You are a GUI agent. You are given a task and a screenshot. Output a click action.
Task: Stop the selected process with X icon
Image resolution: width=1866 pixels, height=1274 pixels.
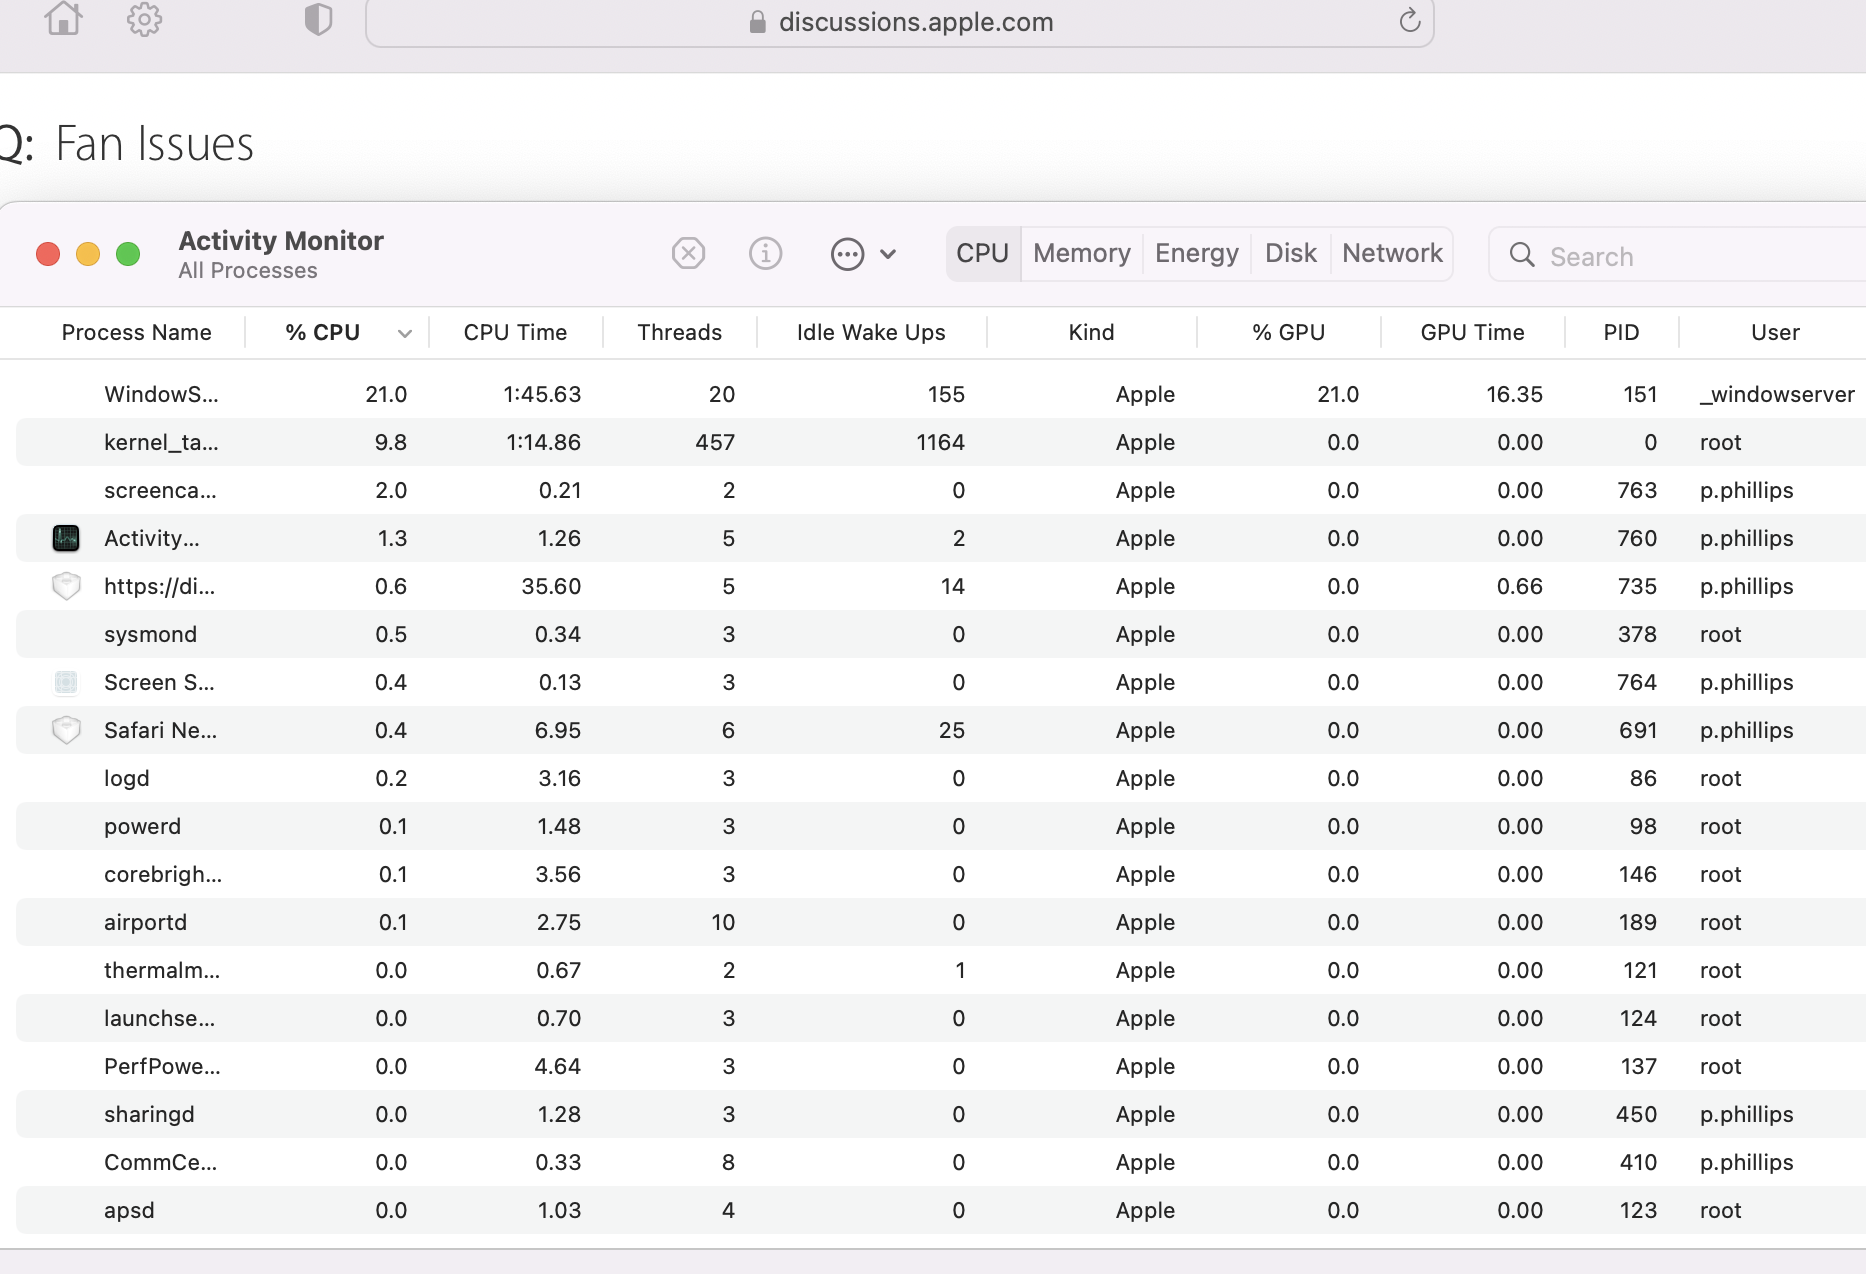(688, 254)
